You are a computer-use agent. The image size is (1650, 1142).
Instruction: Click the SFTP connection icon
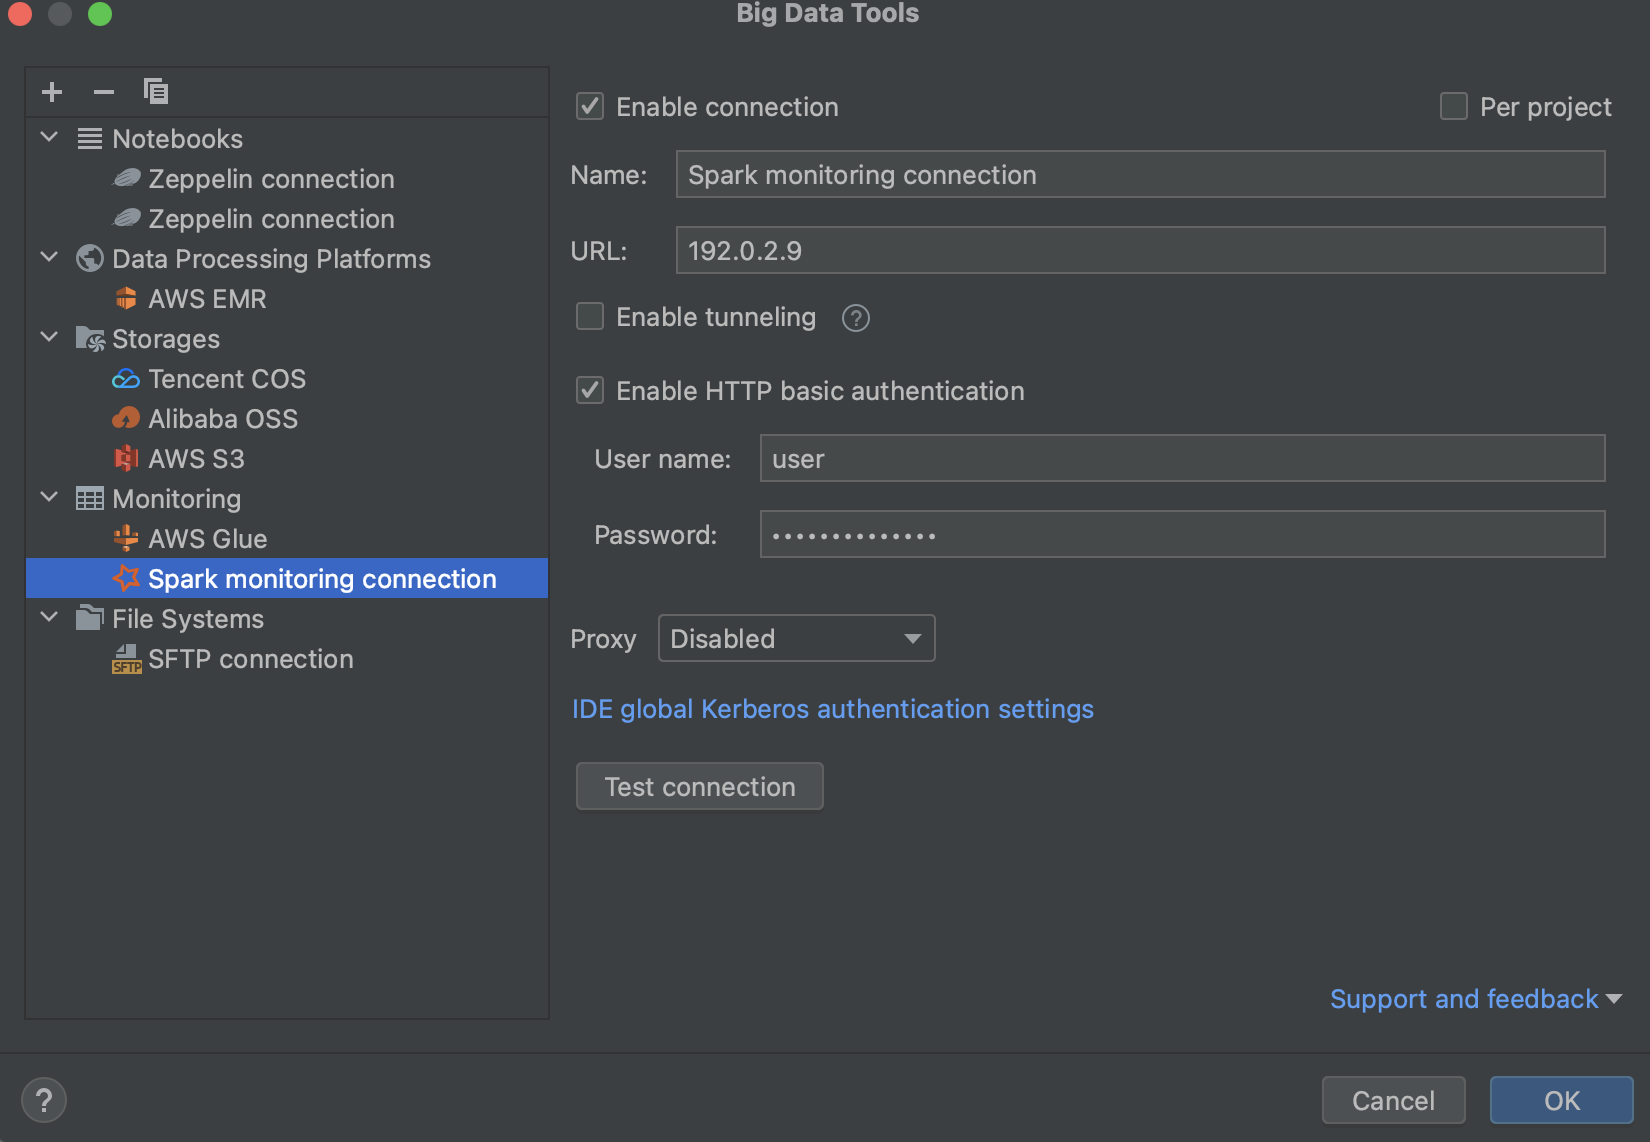click(x=126, y=658)
